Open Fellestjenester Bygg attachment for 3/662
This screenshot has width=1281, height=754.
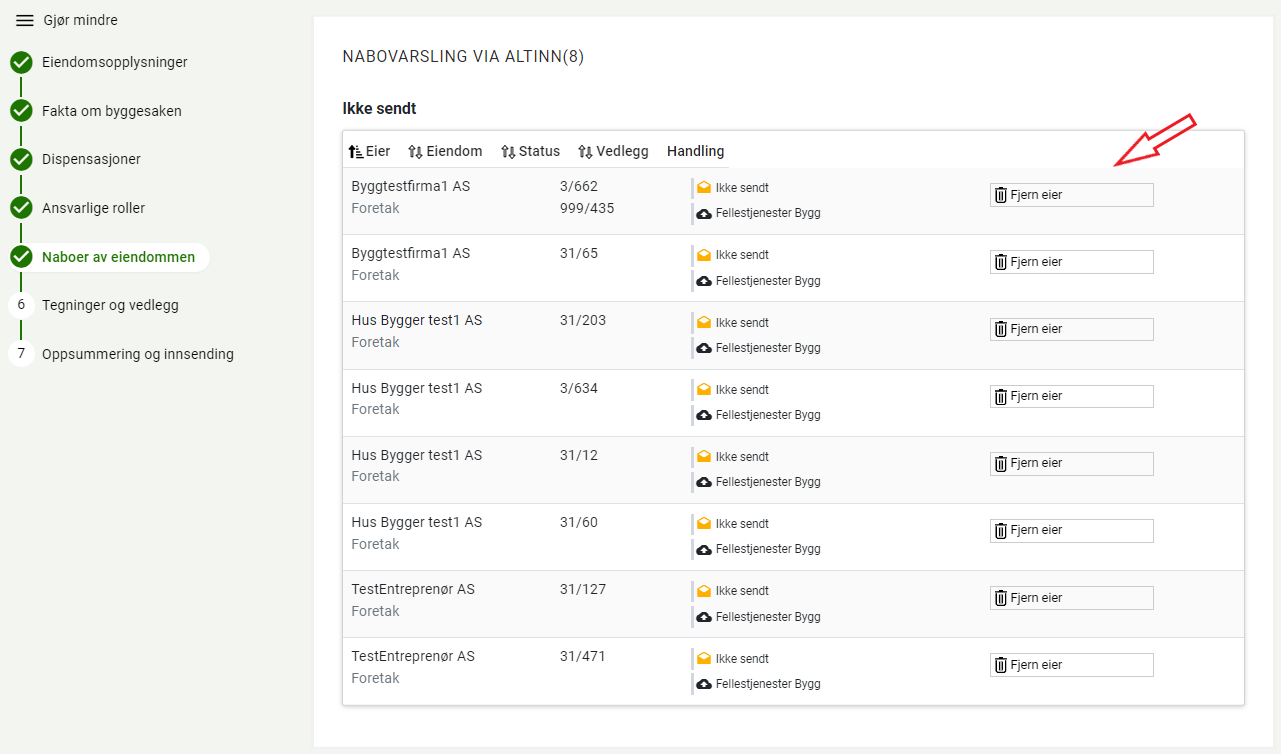coord(767,214)
